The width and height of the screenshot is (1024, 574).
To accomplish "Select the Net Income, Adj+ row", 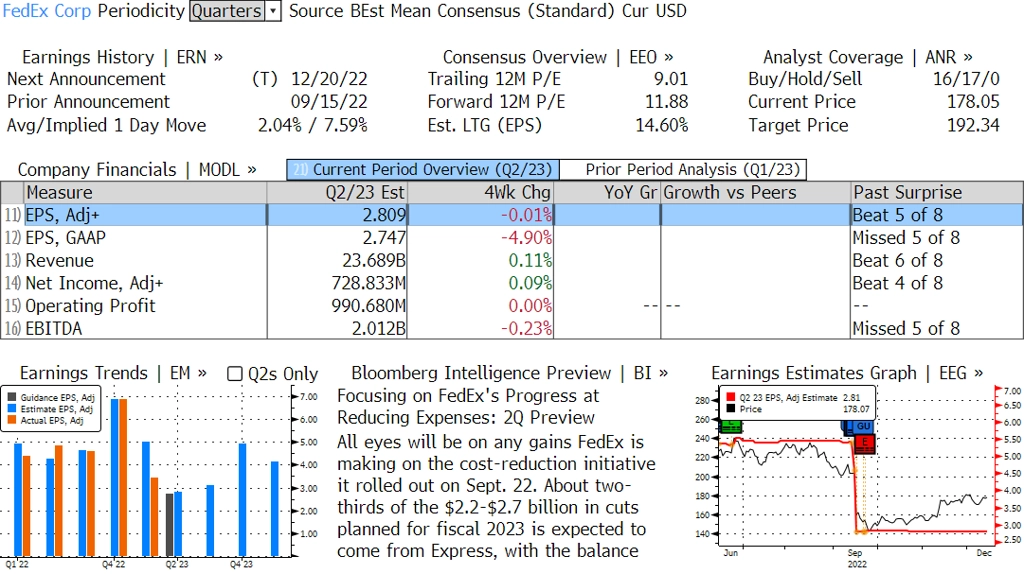I will [512, 283].
